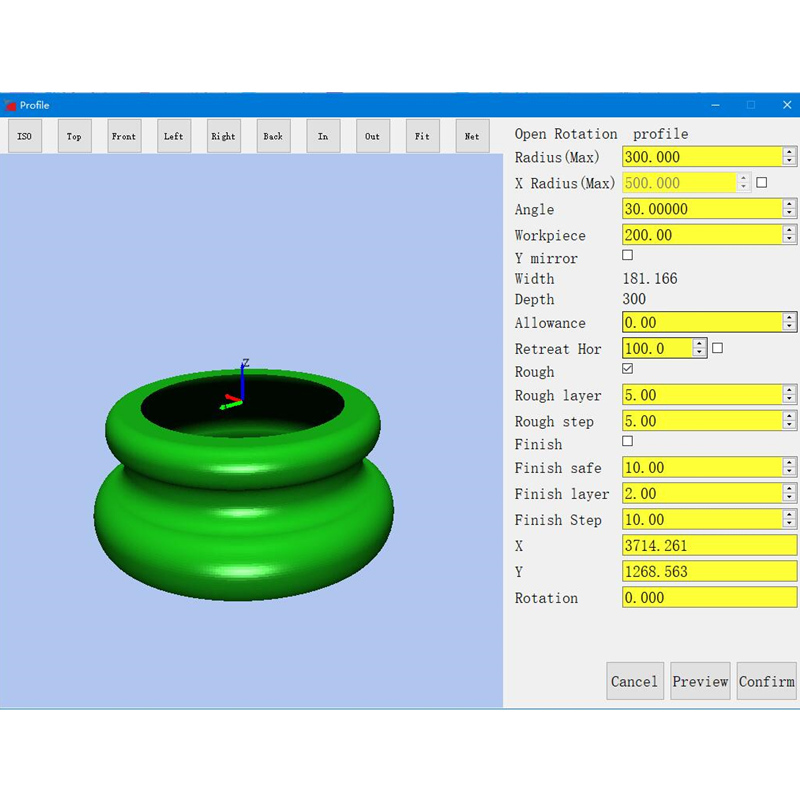Image resolution: width=800 pixels, height=800 pixels.
Task: Click the Rotation input field
Action: pyautogui.click(x=709, y=597)
